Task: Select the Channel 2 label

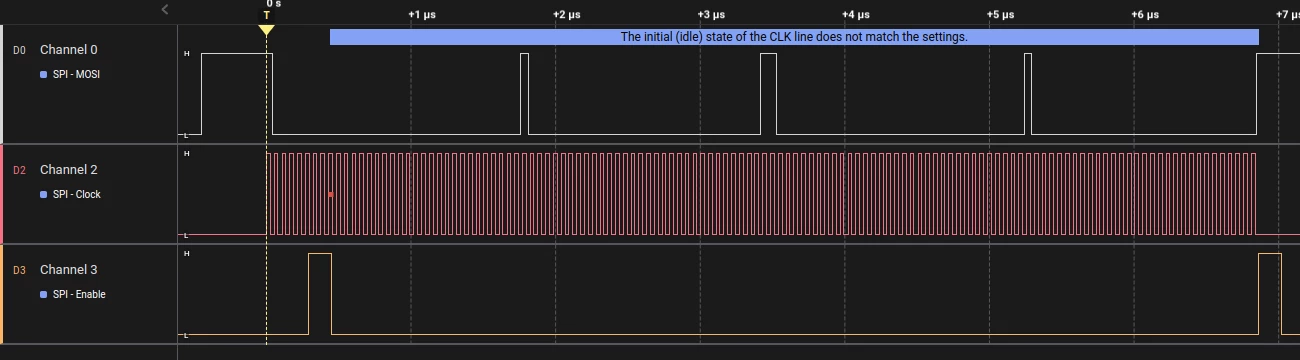Action: tap(69, 170)
